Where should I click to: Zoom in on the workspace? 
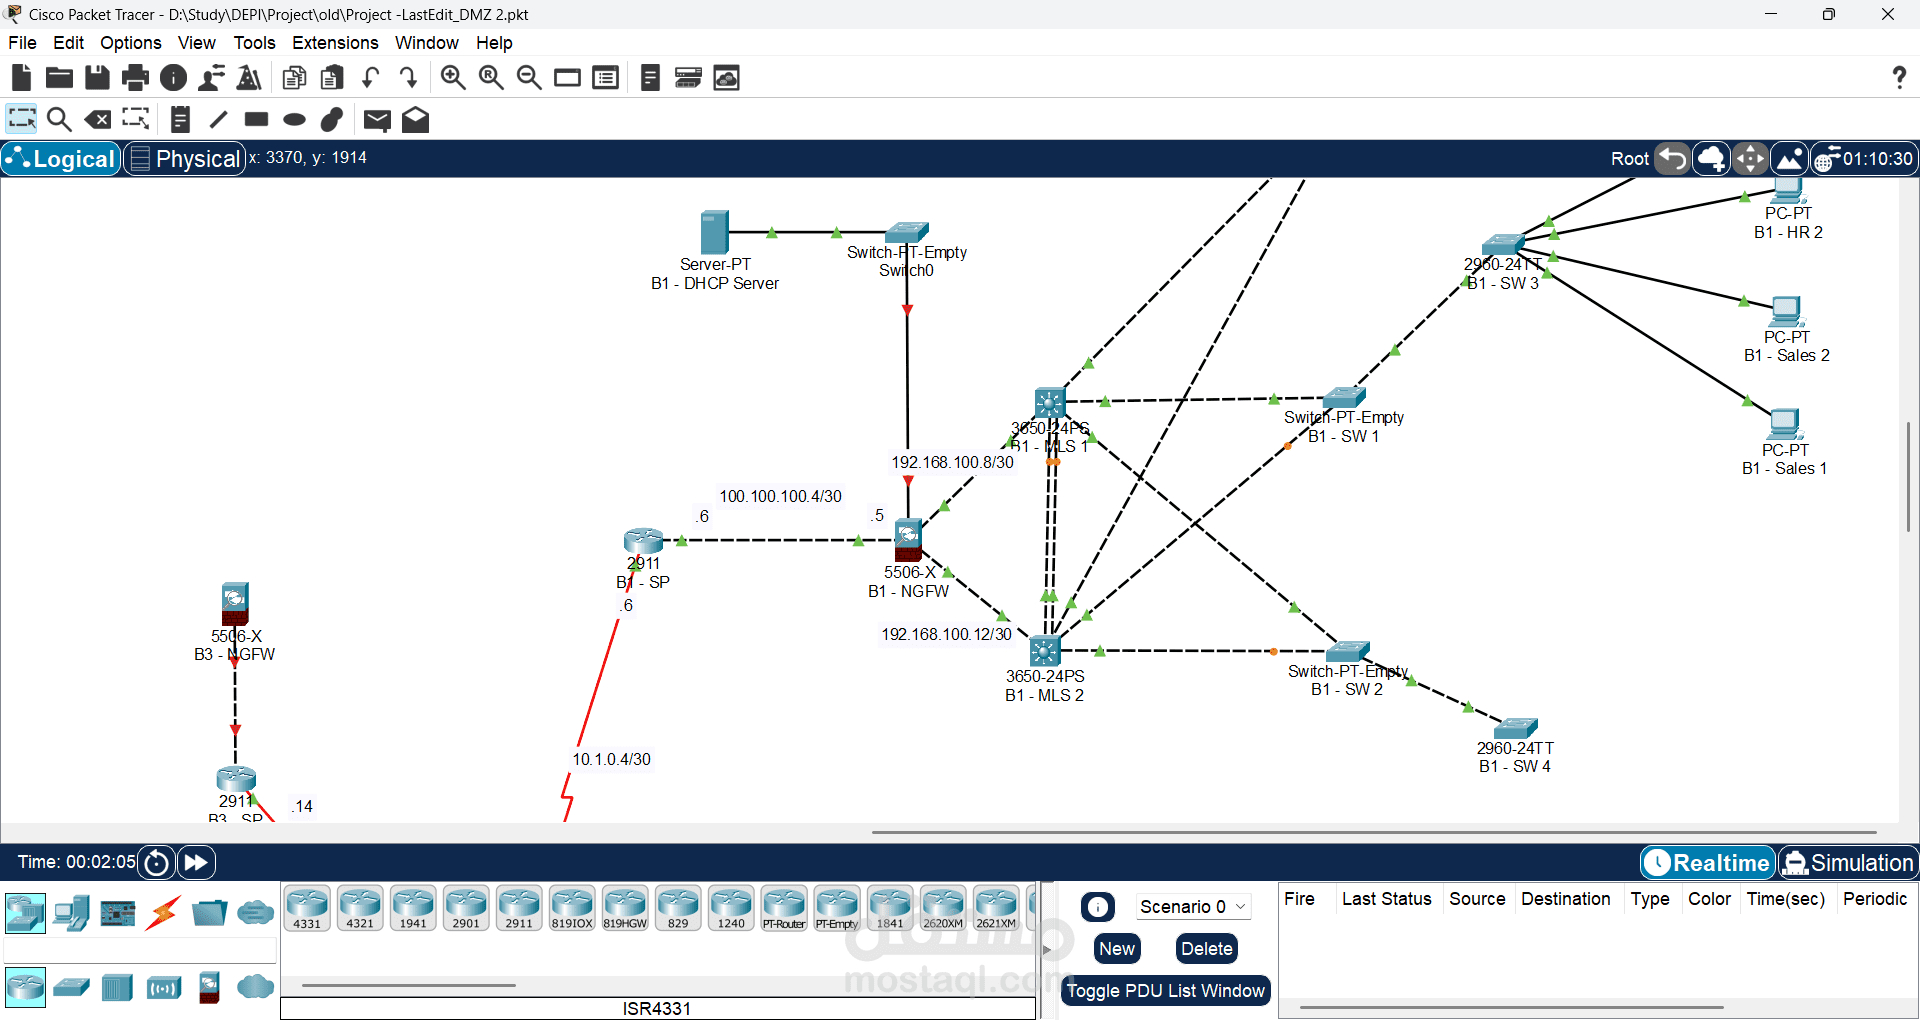(x=453, y=78)
